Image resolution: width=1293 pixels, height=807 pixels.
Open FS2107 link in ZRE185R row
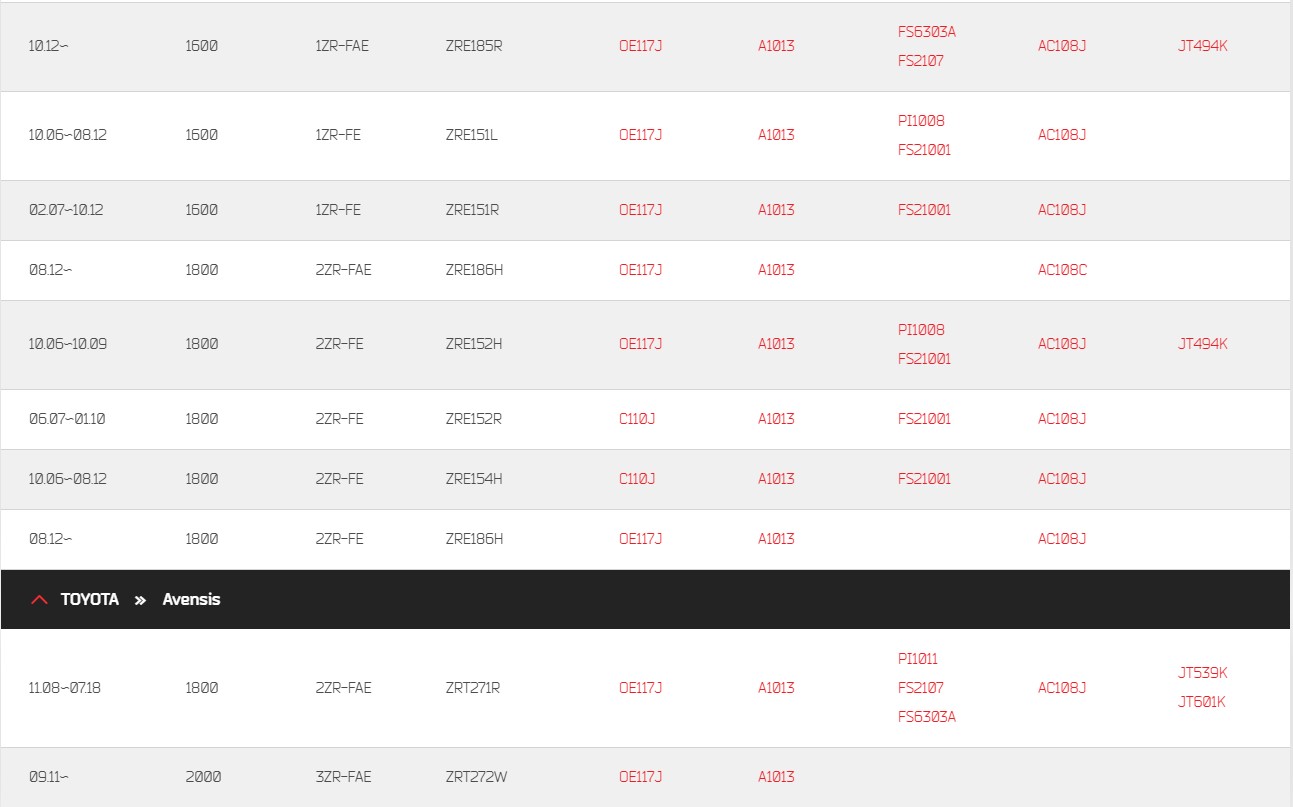(921, 61)
